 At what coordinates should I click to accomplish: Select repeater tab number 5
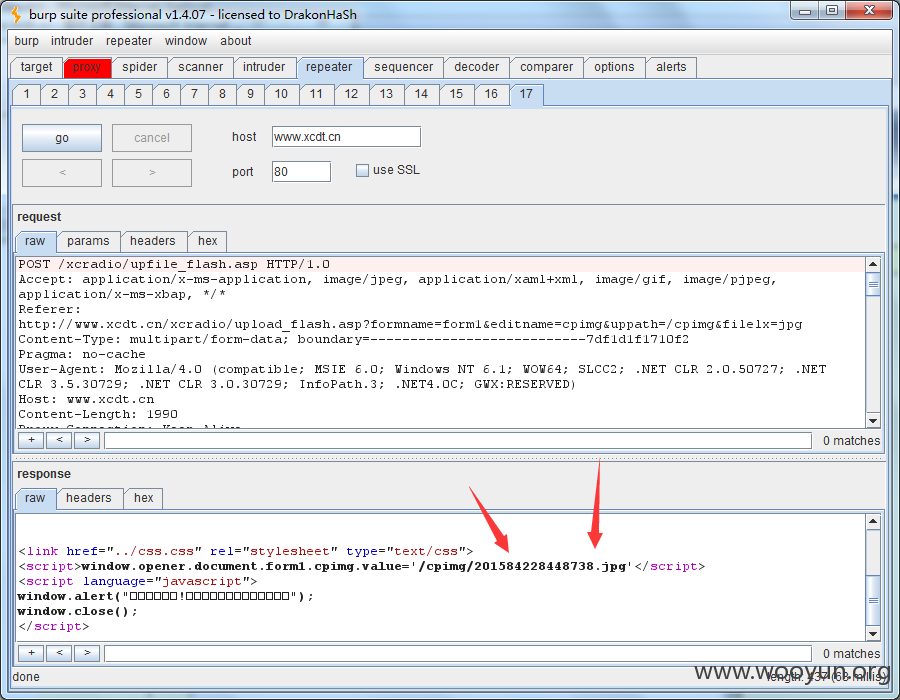(138, 94)
